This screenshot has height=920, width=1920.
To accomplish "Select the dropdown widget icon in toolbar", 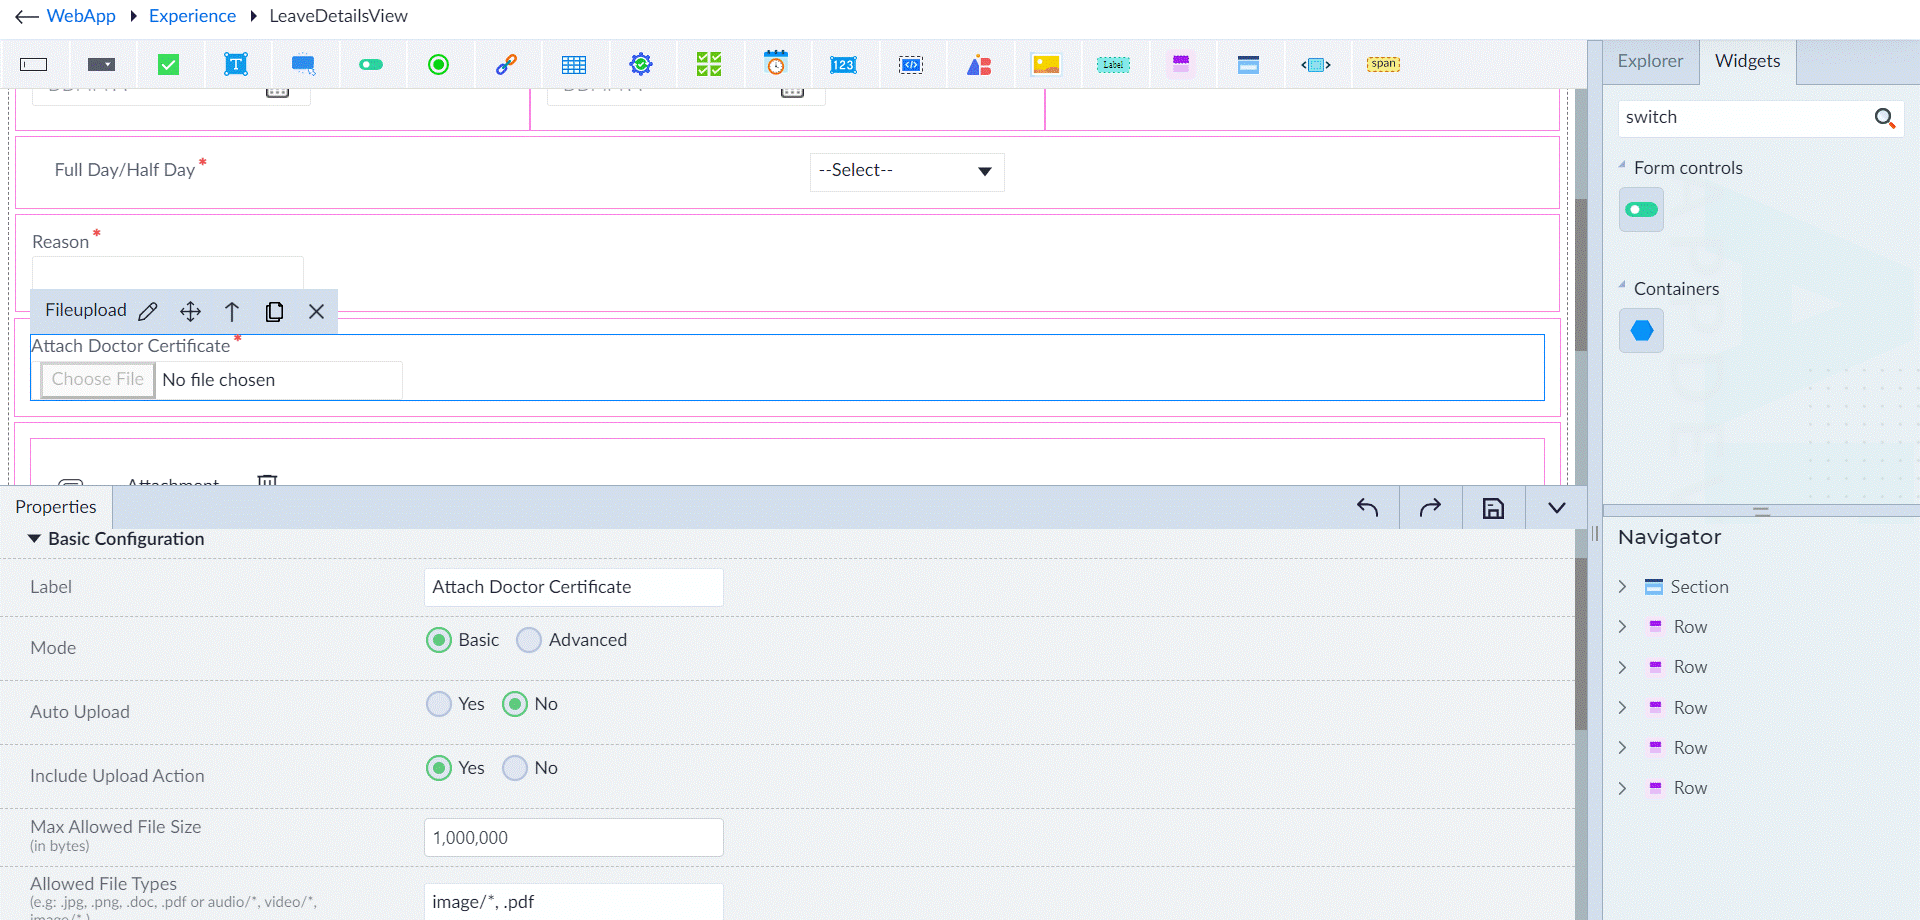I will [x=101, y=65].
